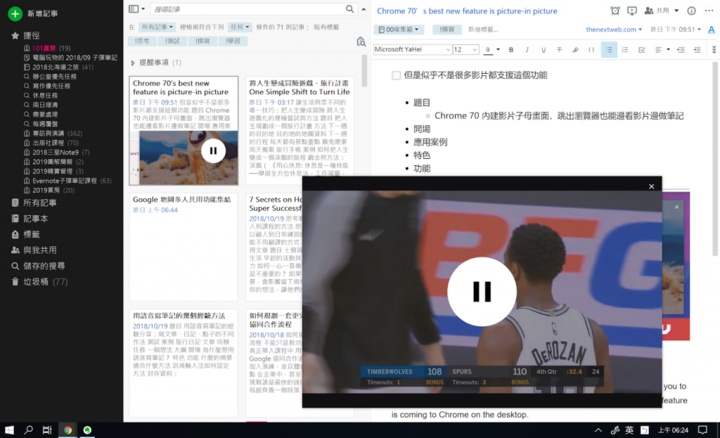
Task: Open 標籤 tags in the sidebar
Action: coord(26,234)
